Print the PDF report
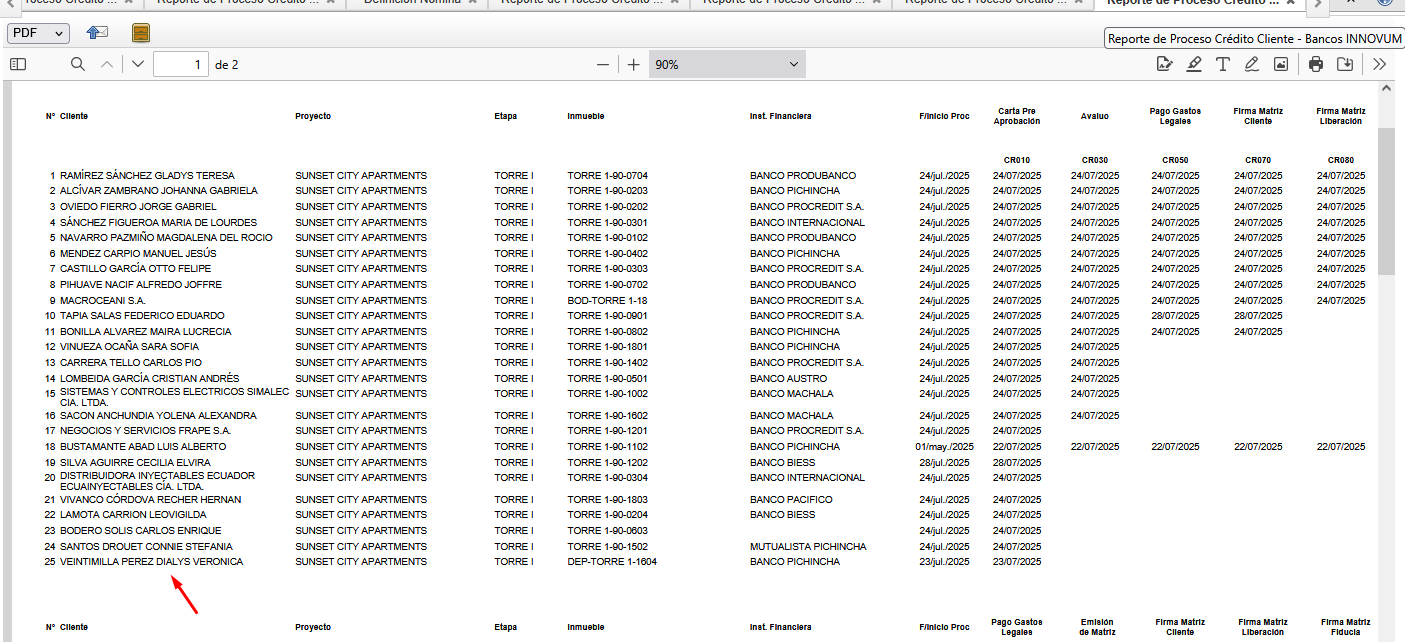Image resolution: width=1405 pixels, height=642 pixels. coord(1316,64)
